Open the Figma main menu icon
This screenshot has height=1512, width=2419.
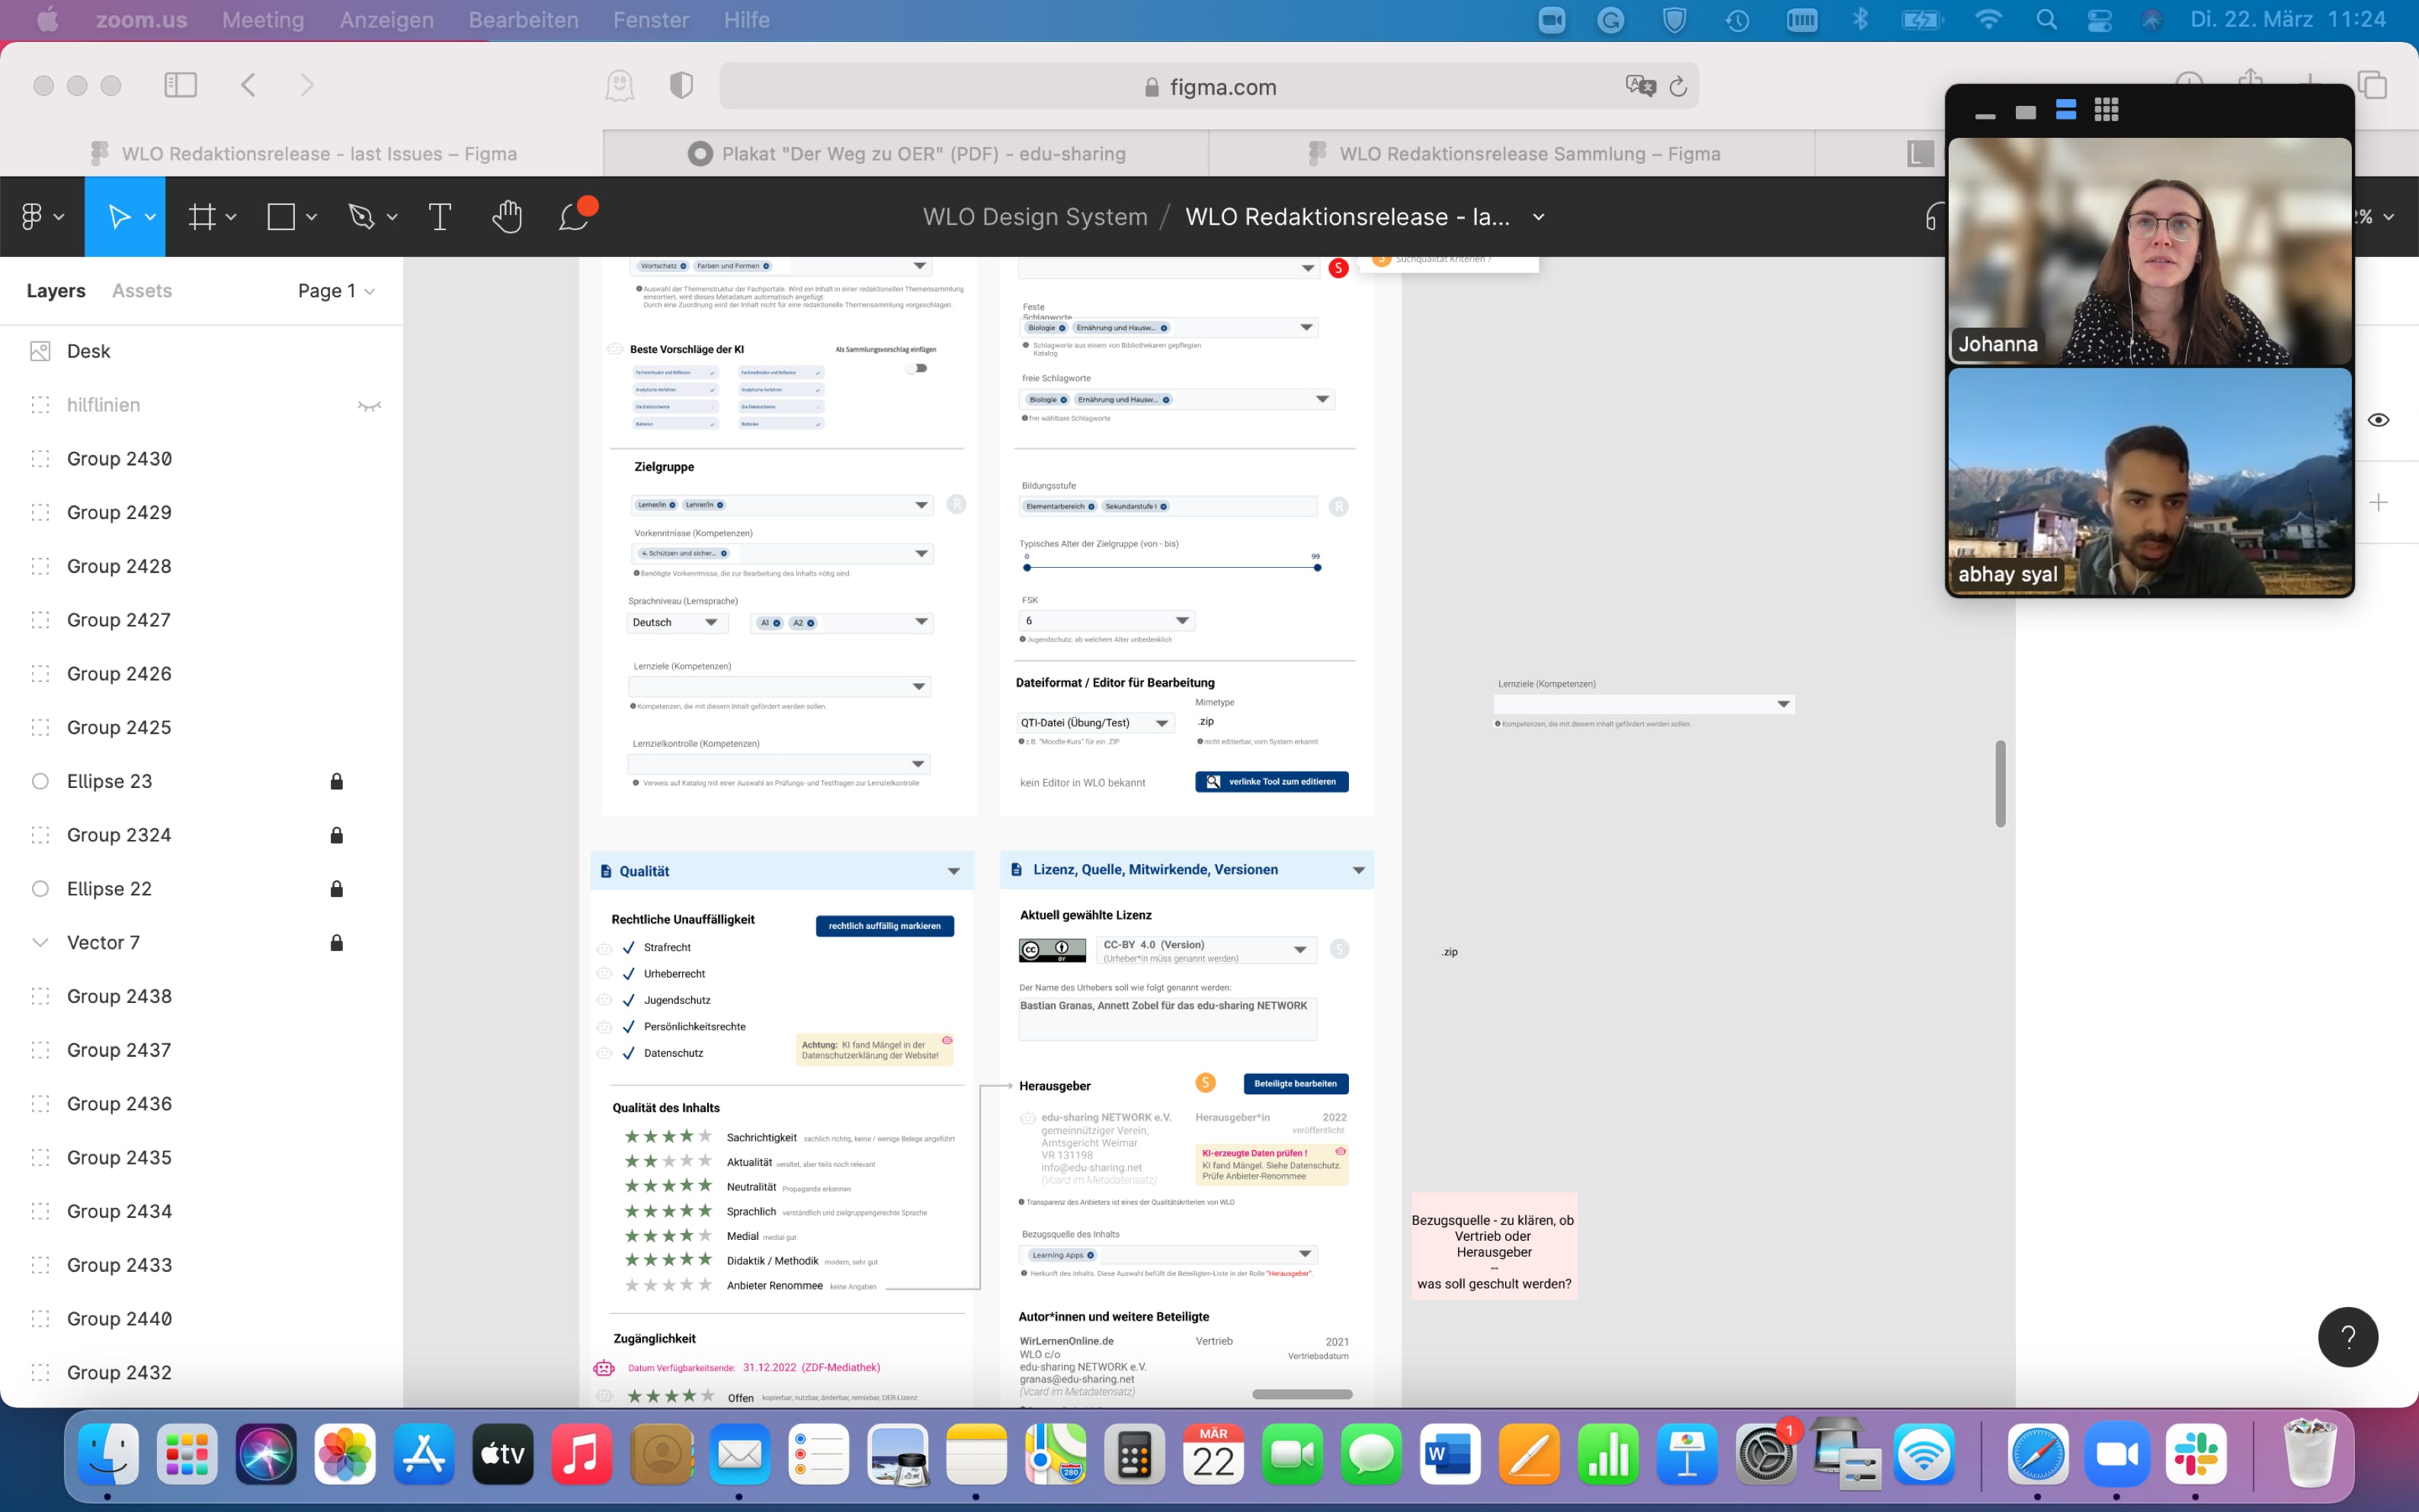click(x=33, y=217)
